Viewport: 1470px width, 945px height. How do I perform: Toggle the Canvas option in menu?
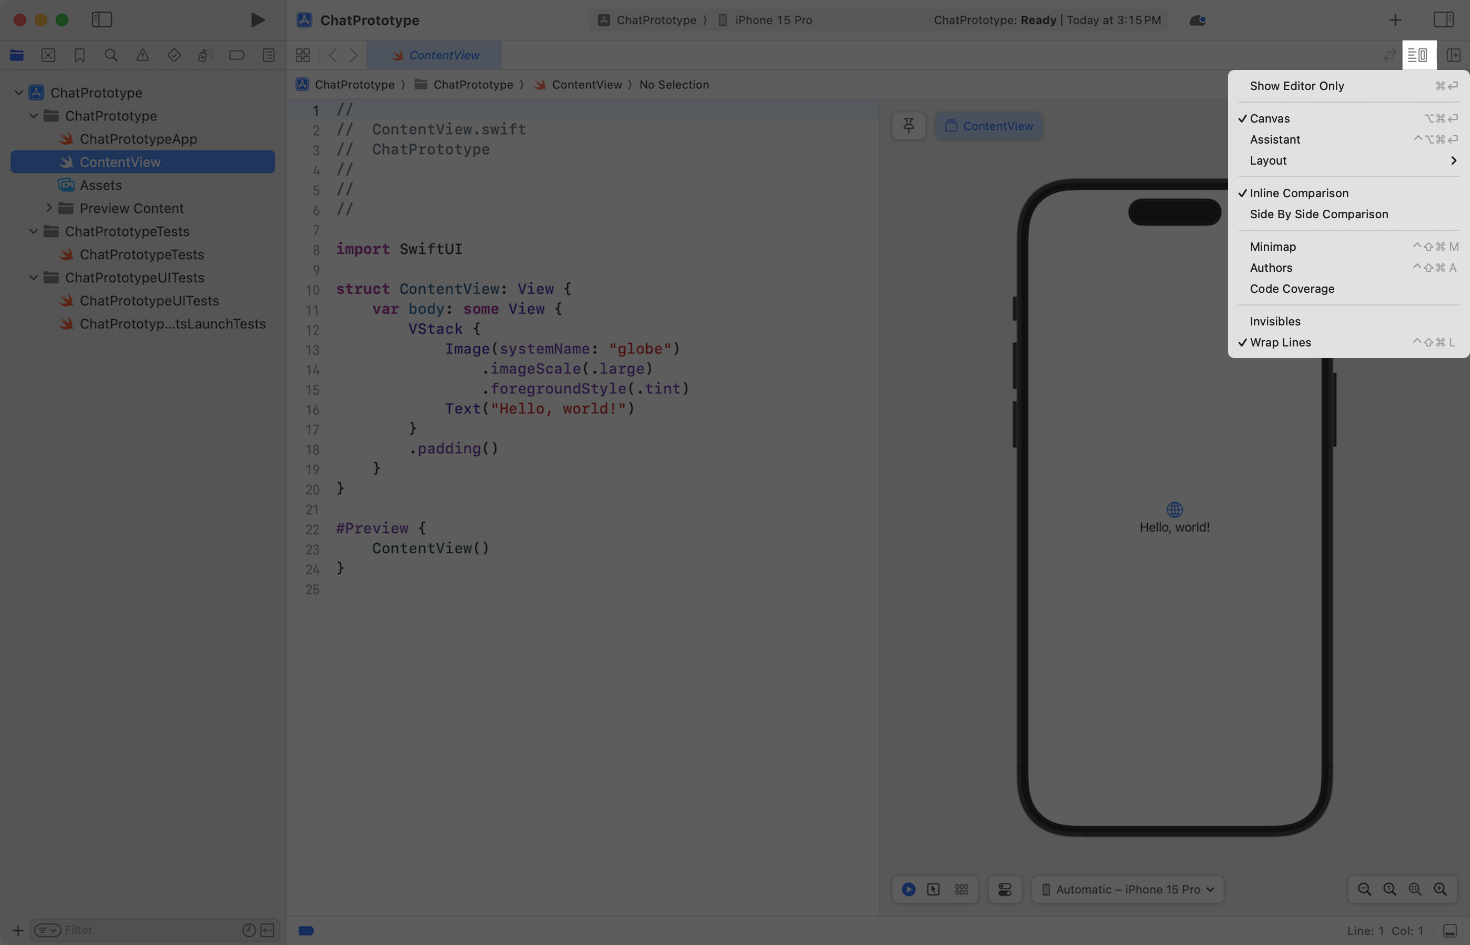coord(1270,118)
